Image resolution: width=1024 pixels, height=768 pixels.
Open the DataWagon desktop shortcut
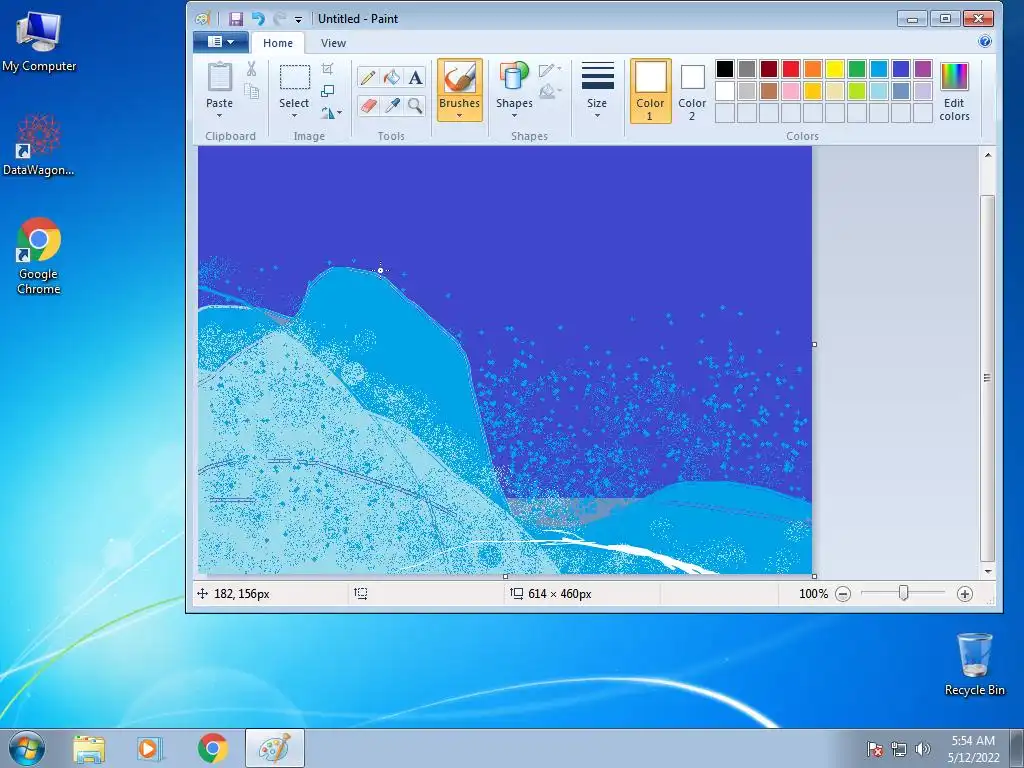pyautogui.click(x=39, y=145)
